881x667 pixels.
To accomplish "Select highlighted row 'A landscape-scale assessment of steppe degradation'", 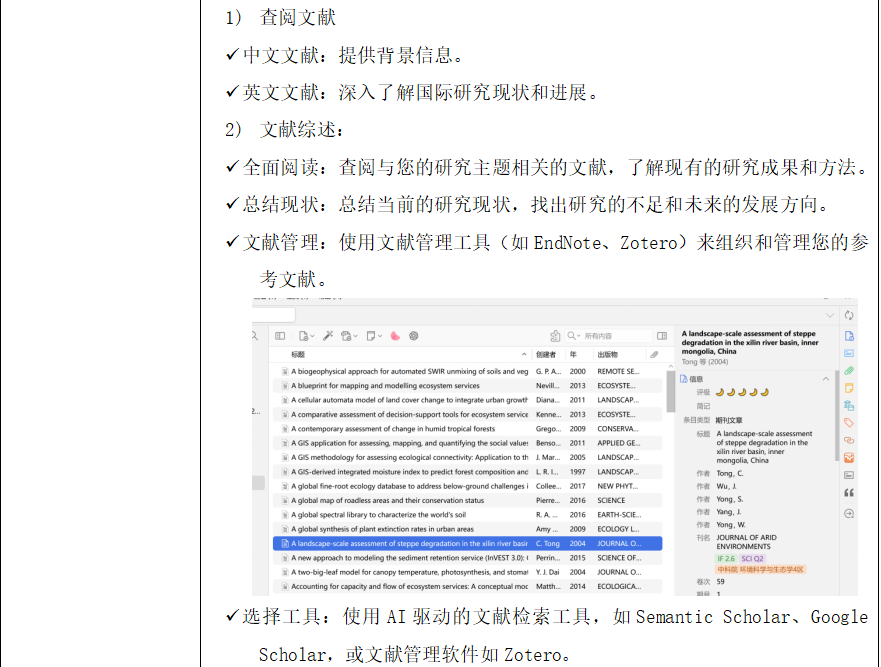I will [x=467, y=543].
